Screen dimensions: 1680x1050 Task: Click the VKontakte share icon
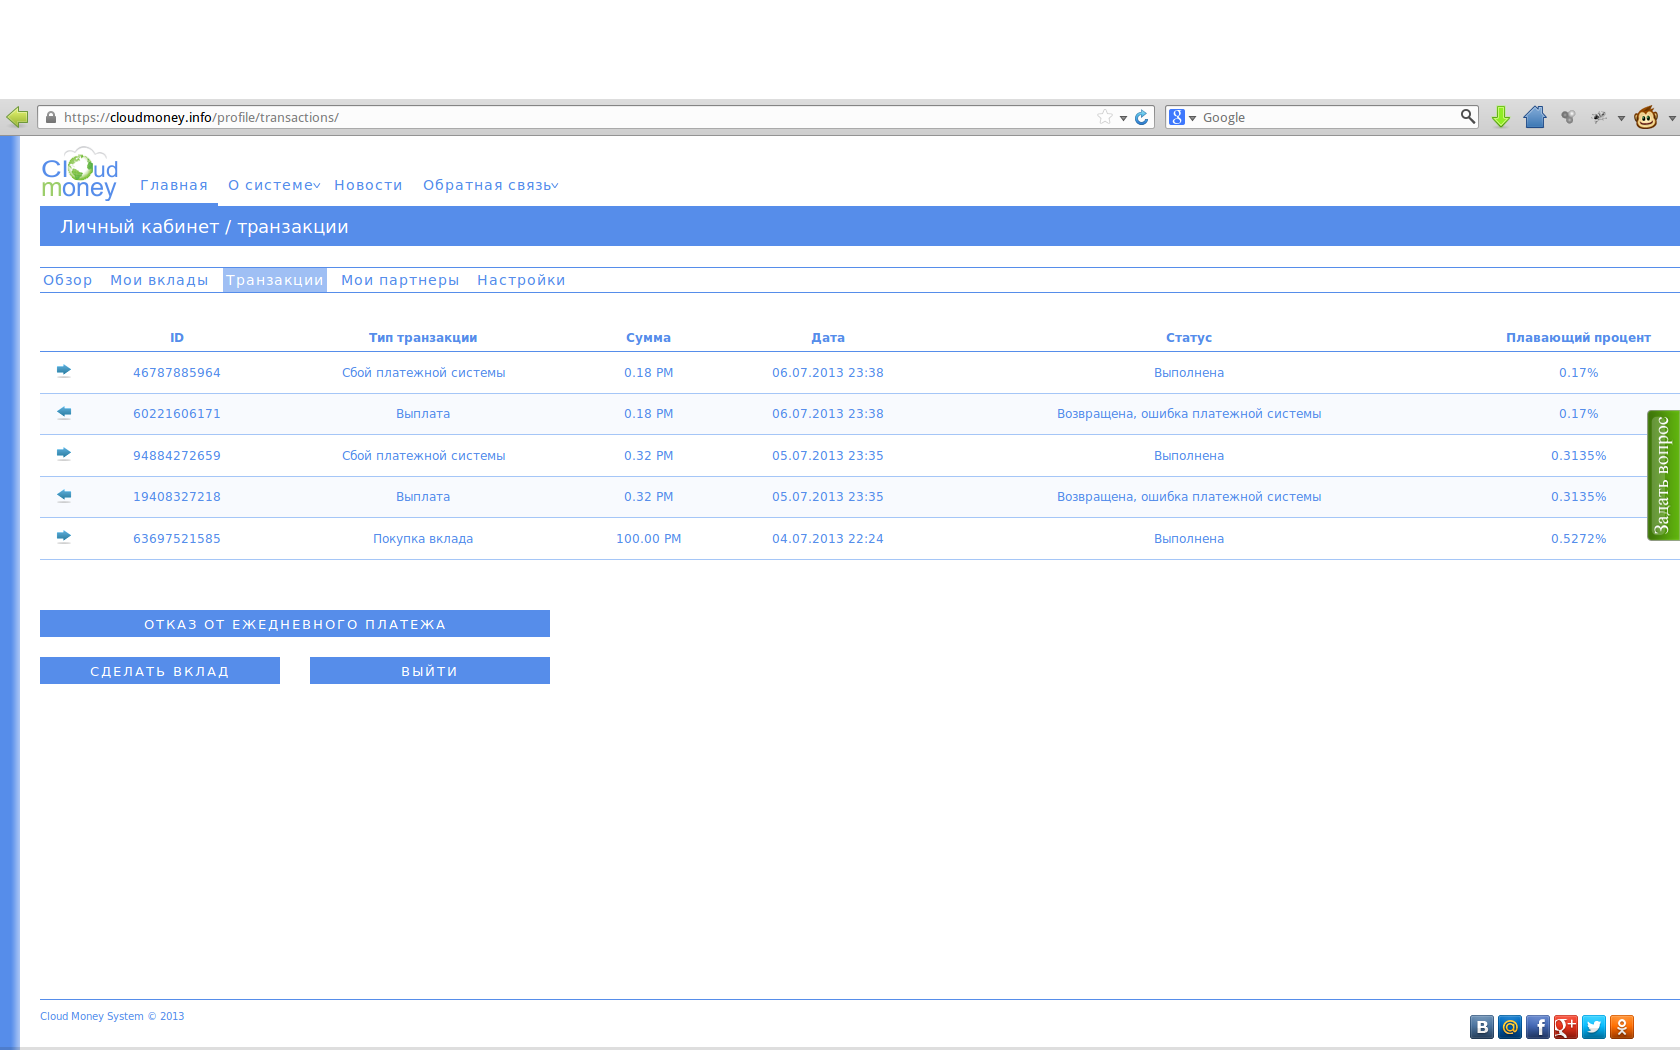(x=1482, y=1027)
